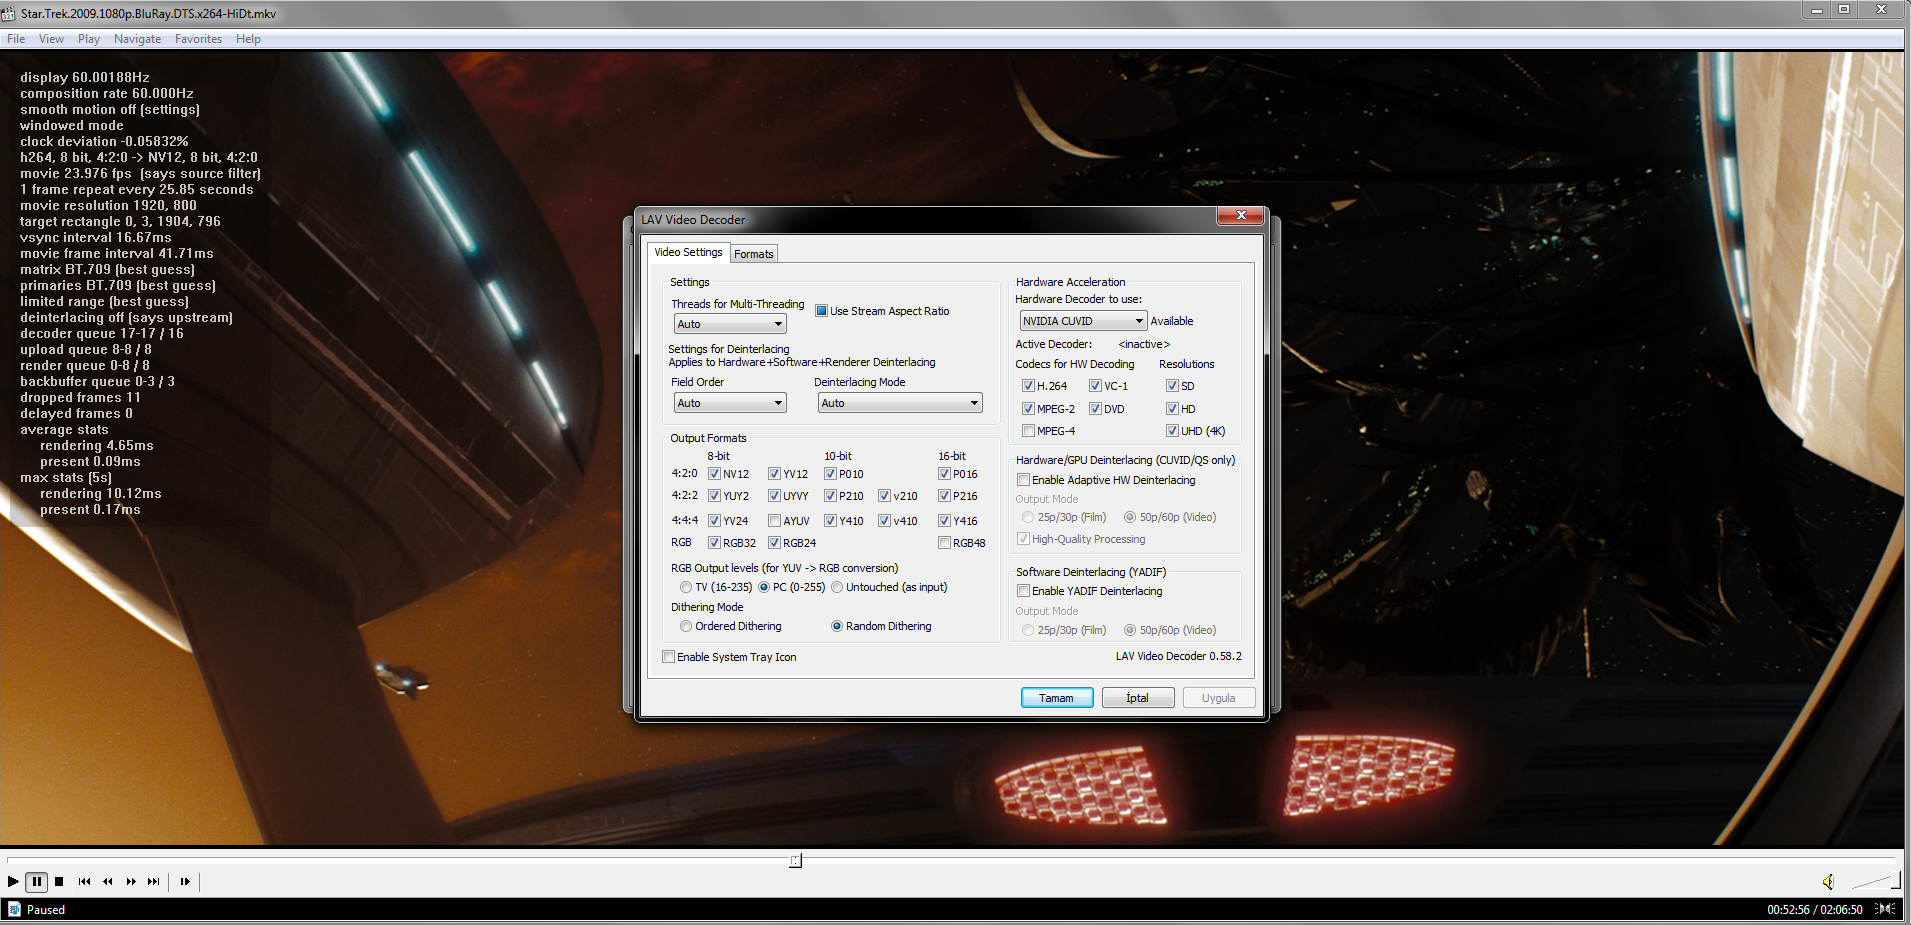Open Threads for Multi-Threading dropdown
The height and width of the screenshot is (925, 1911).
pos(730,324)
